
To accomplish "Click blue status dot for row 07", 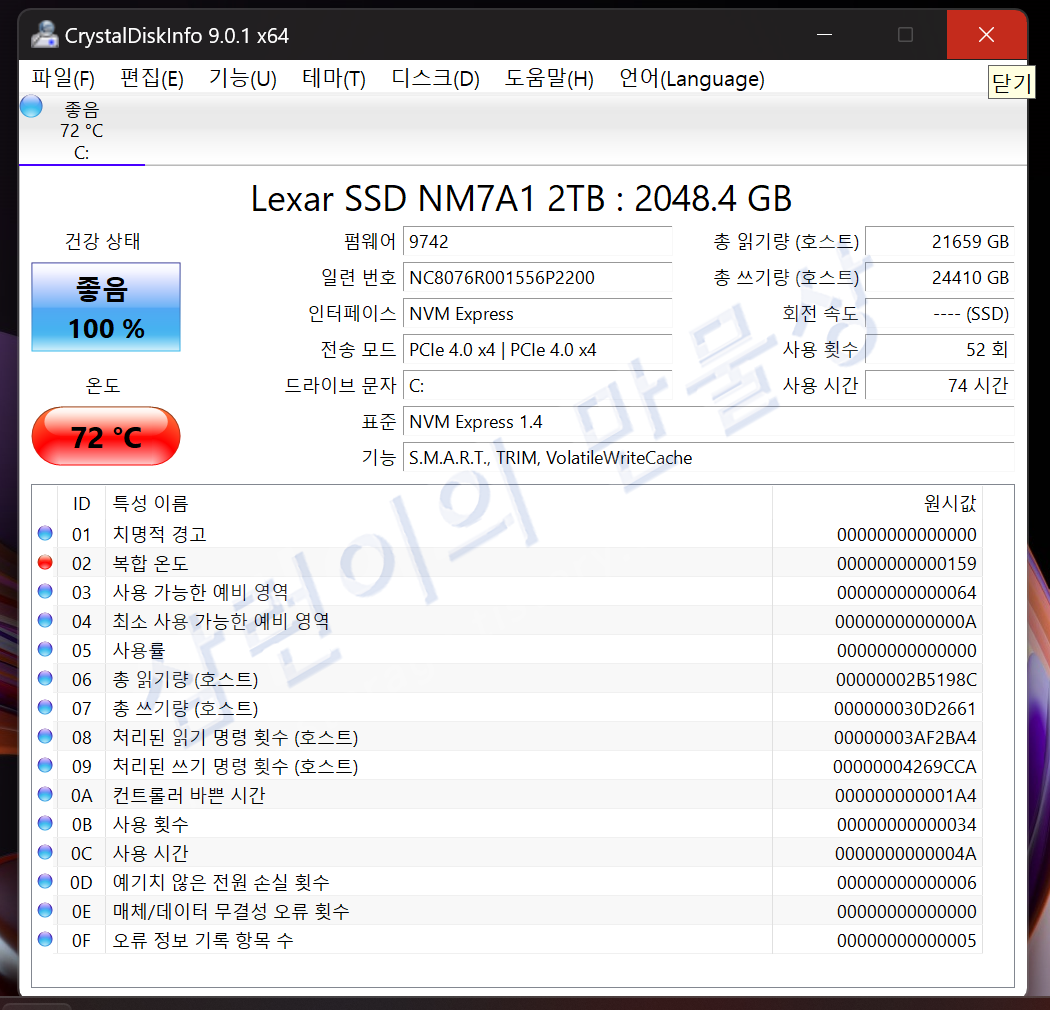I will point(45,707).
